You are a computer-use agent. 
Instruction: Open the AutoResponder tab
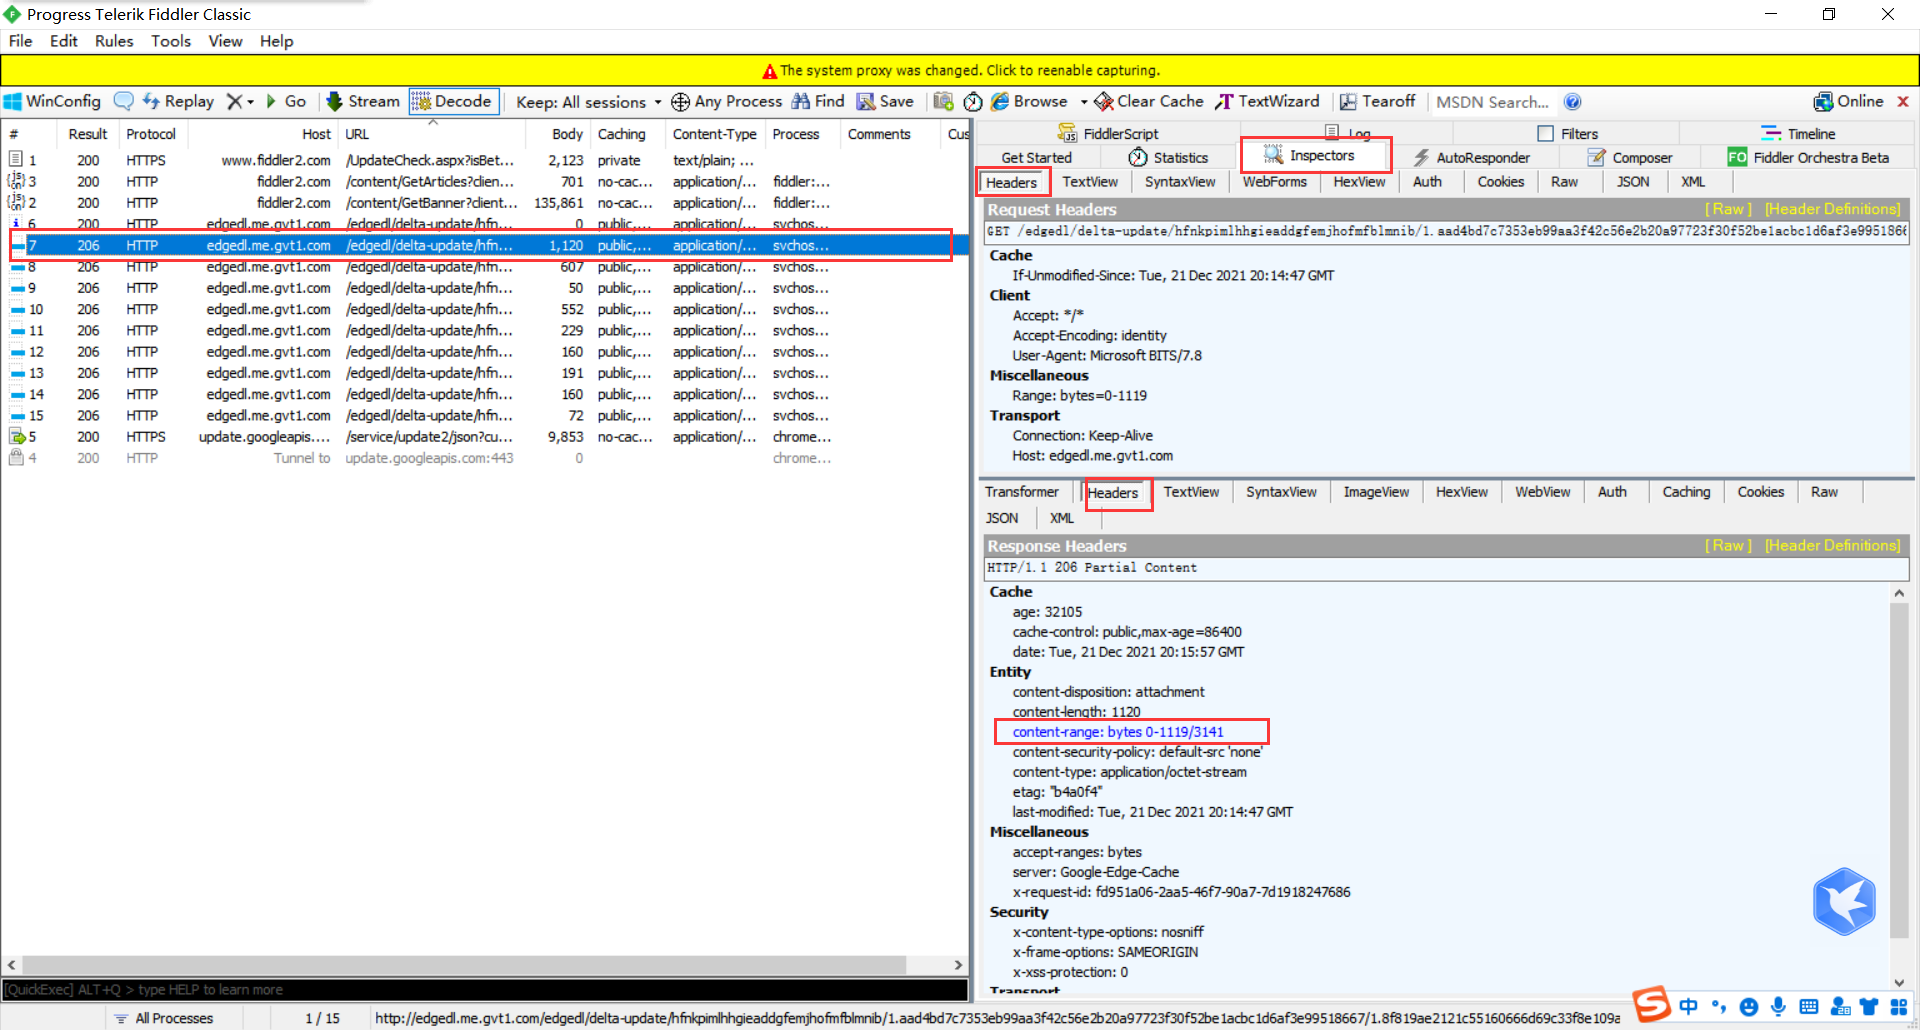(x=1471, y=157)
